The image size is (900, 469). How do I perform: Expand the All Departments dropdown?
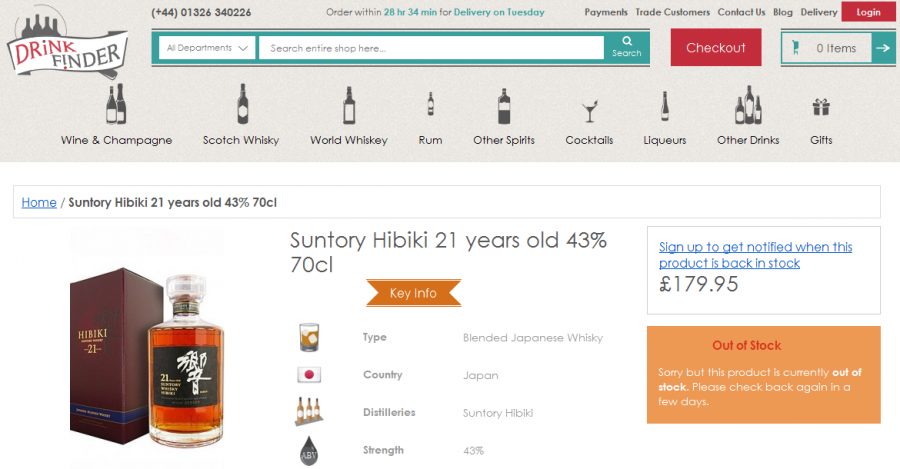pos(206,48)
